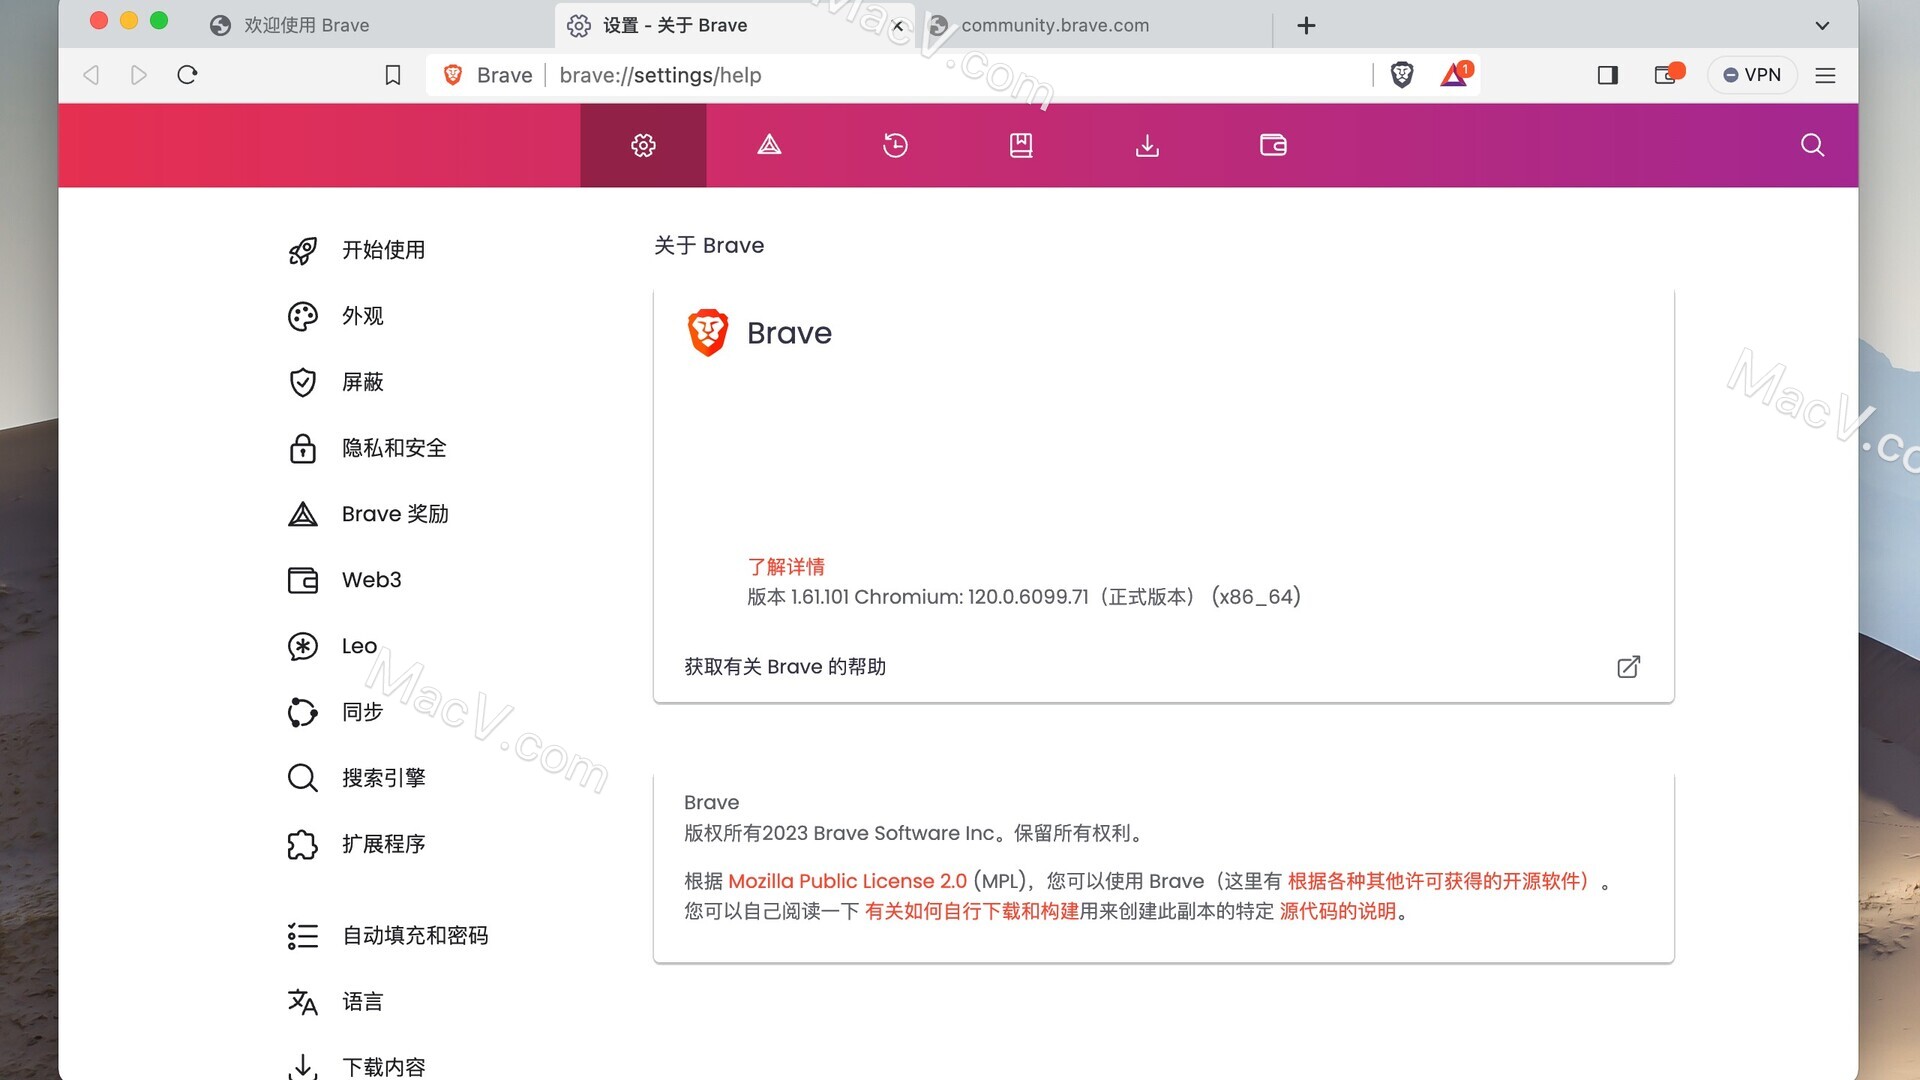The height and width of the screenshot is (1080, 1920).
Task: Open 外观 settings section
Action: click(x=336, y=316)
